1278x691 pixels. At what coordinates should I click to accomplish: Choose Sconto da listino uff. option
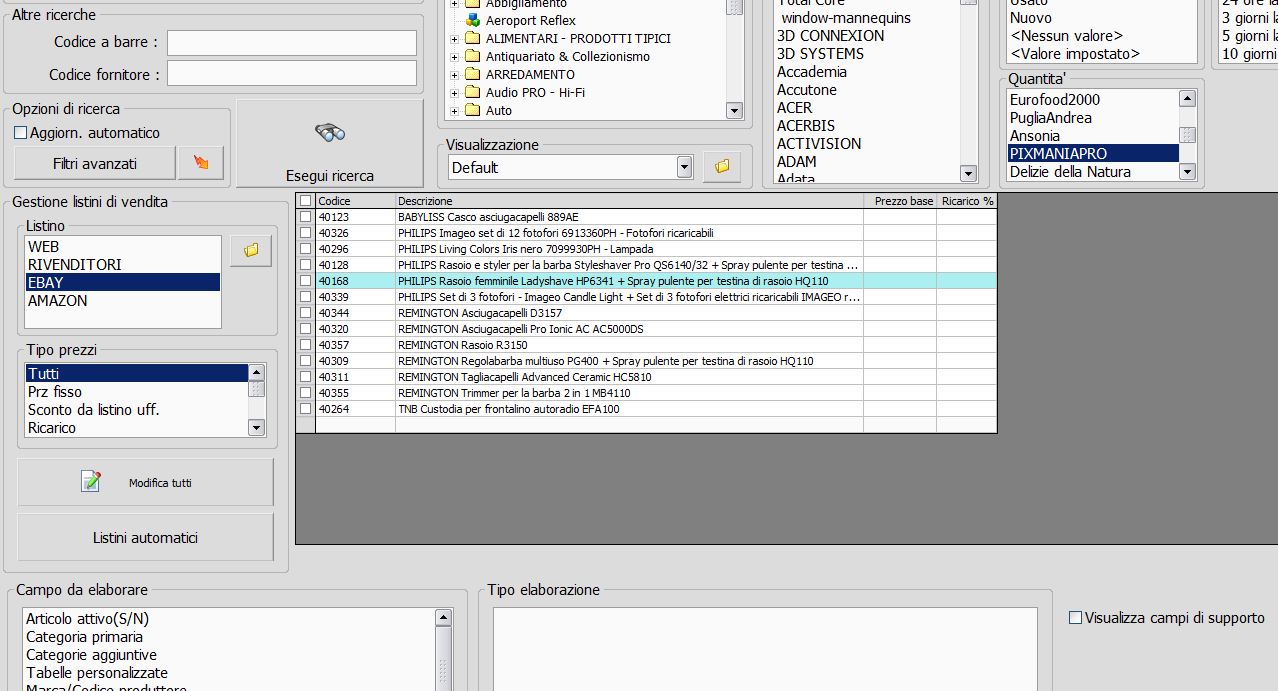point(136,409)
